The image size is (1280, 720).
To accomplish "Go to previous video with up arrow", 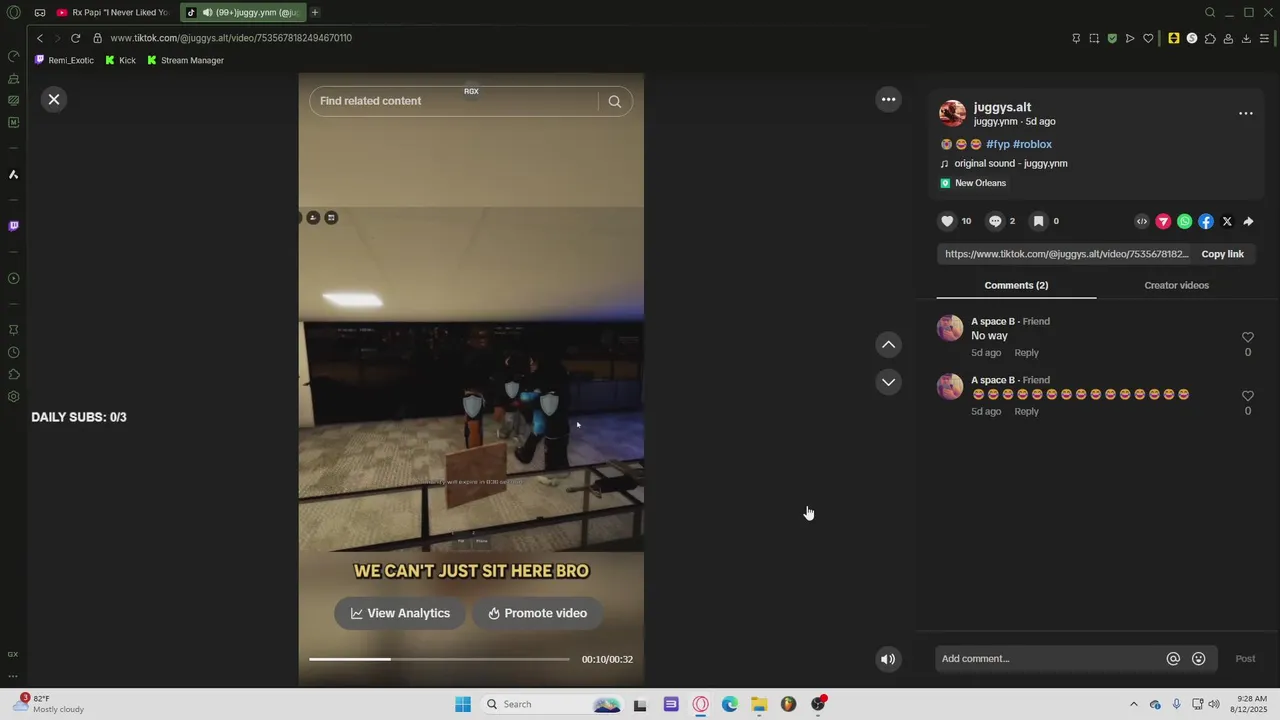I will click(x=888, y=344).
